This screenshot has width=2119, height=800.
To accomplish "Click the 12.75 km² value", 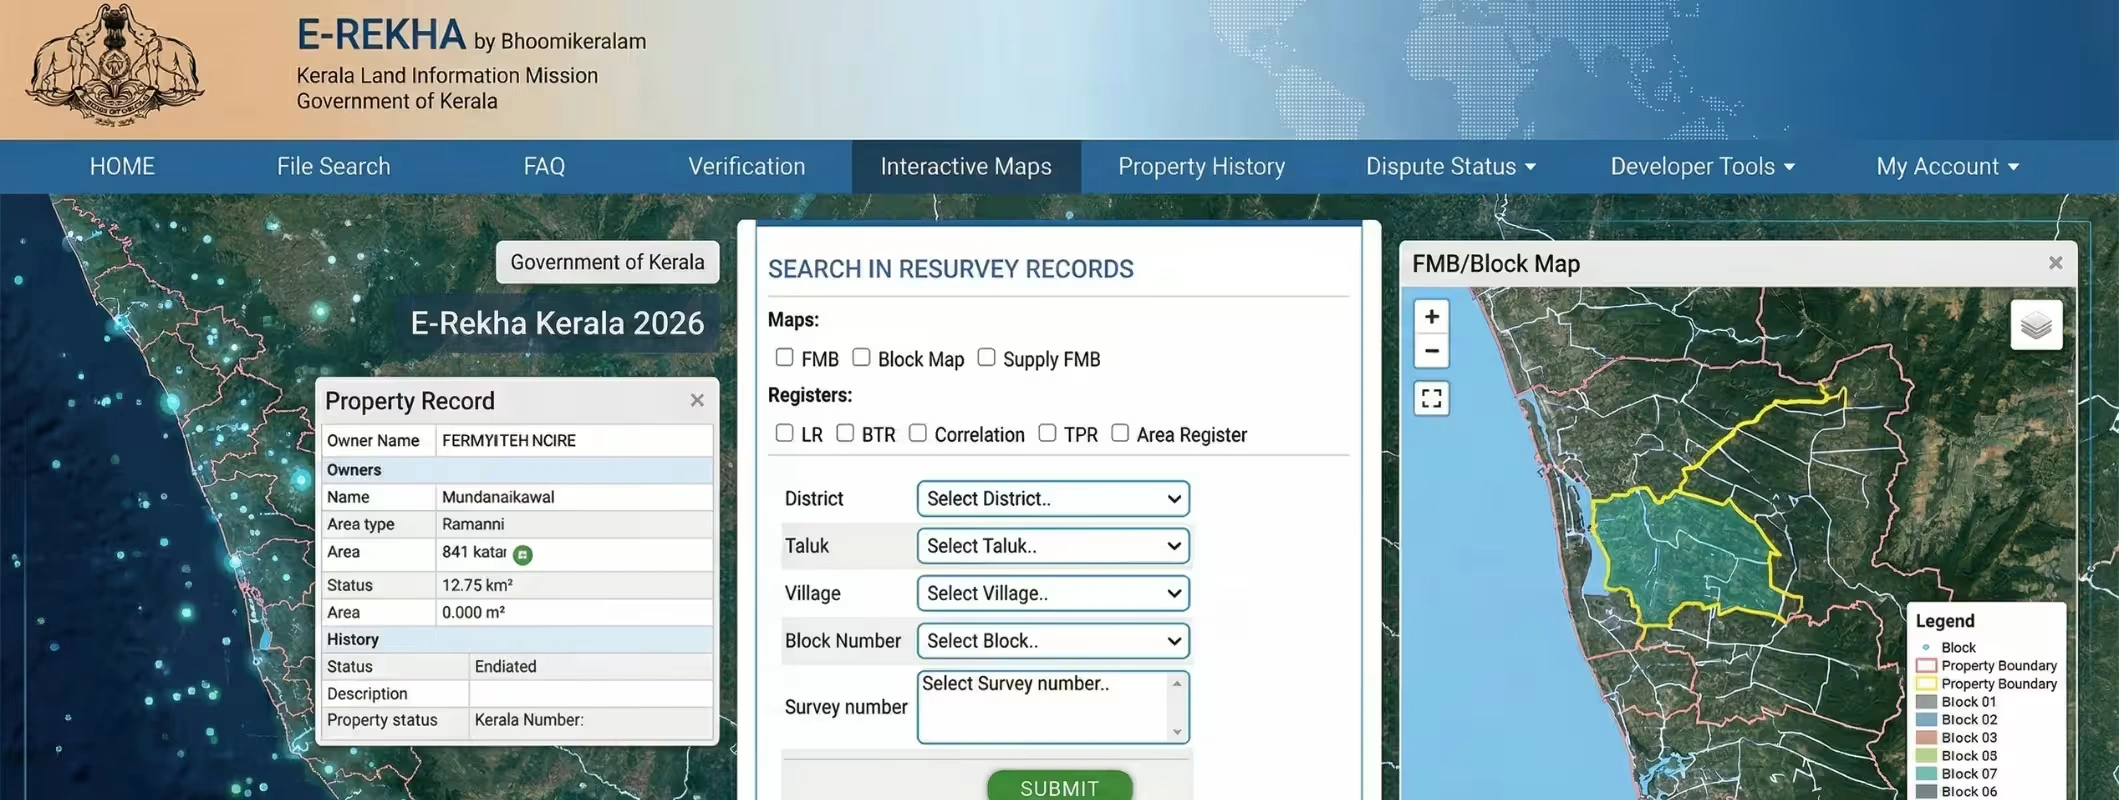I will click(x=477, y=585).
